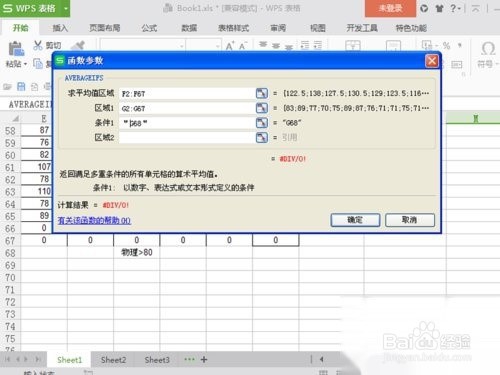The height and width of the screenshot is (375, 500).
Task: Open the 开始 ribbon tab
Action: pos(21,28)
